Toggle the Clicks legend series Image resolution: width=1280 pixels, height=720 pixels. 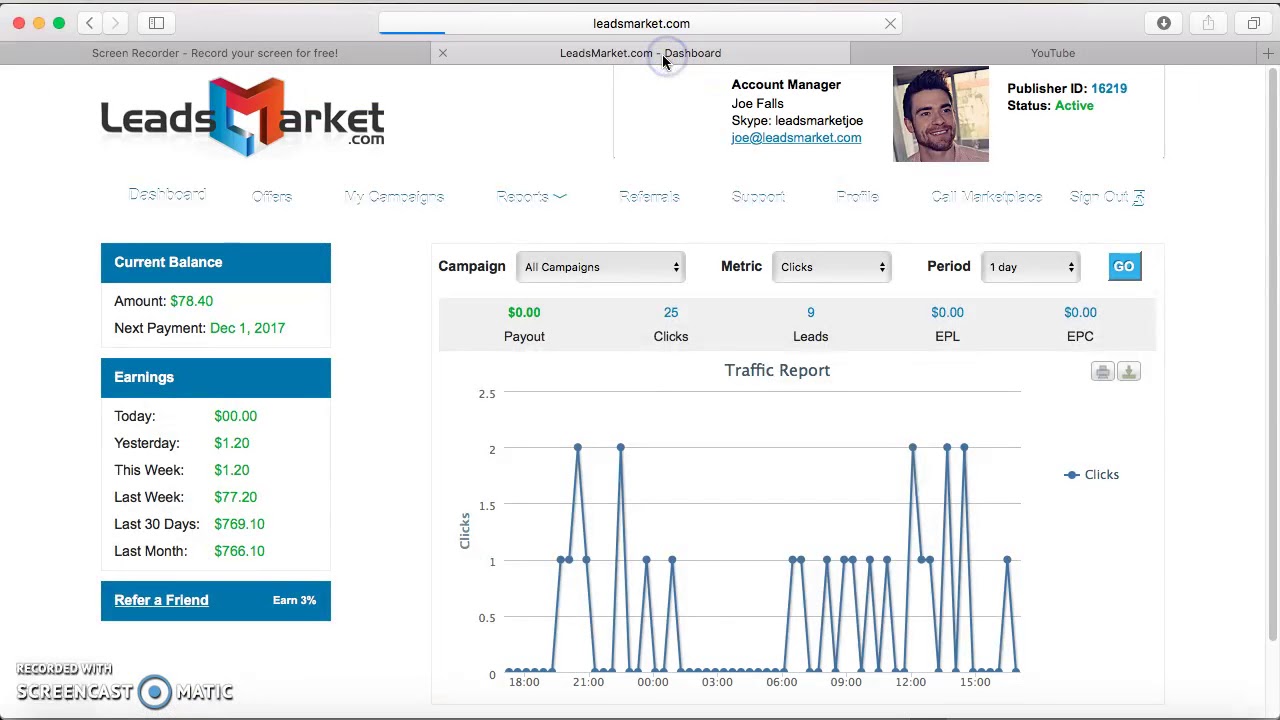point(1091,474)
